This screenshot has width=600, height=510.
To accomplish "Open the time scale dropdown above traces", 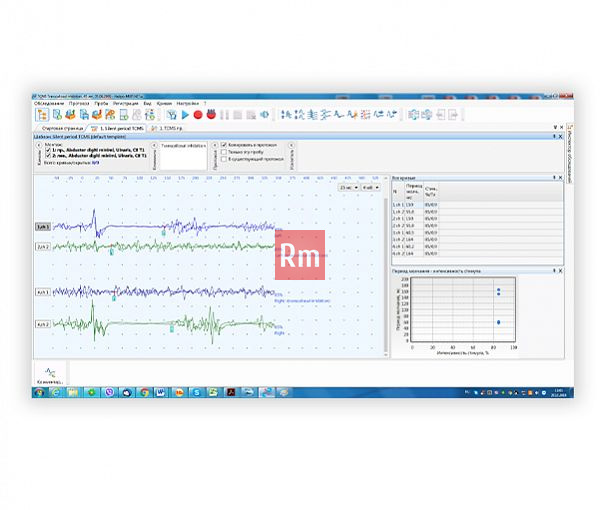I will [349, 187].
